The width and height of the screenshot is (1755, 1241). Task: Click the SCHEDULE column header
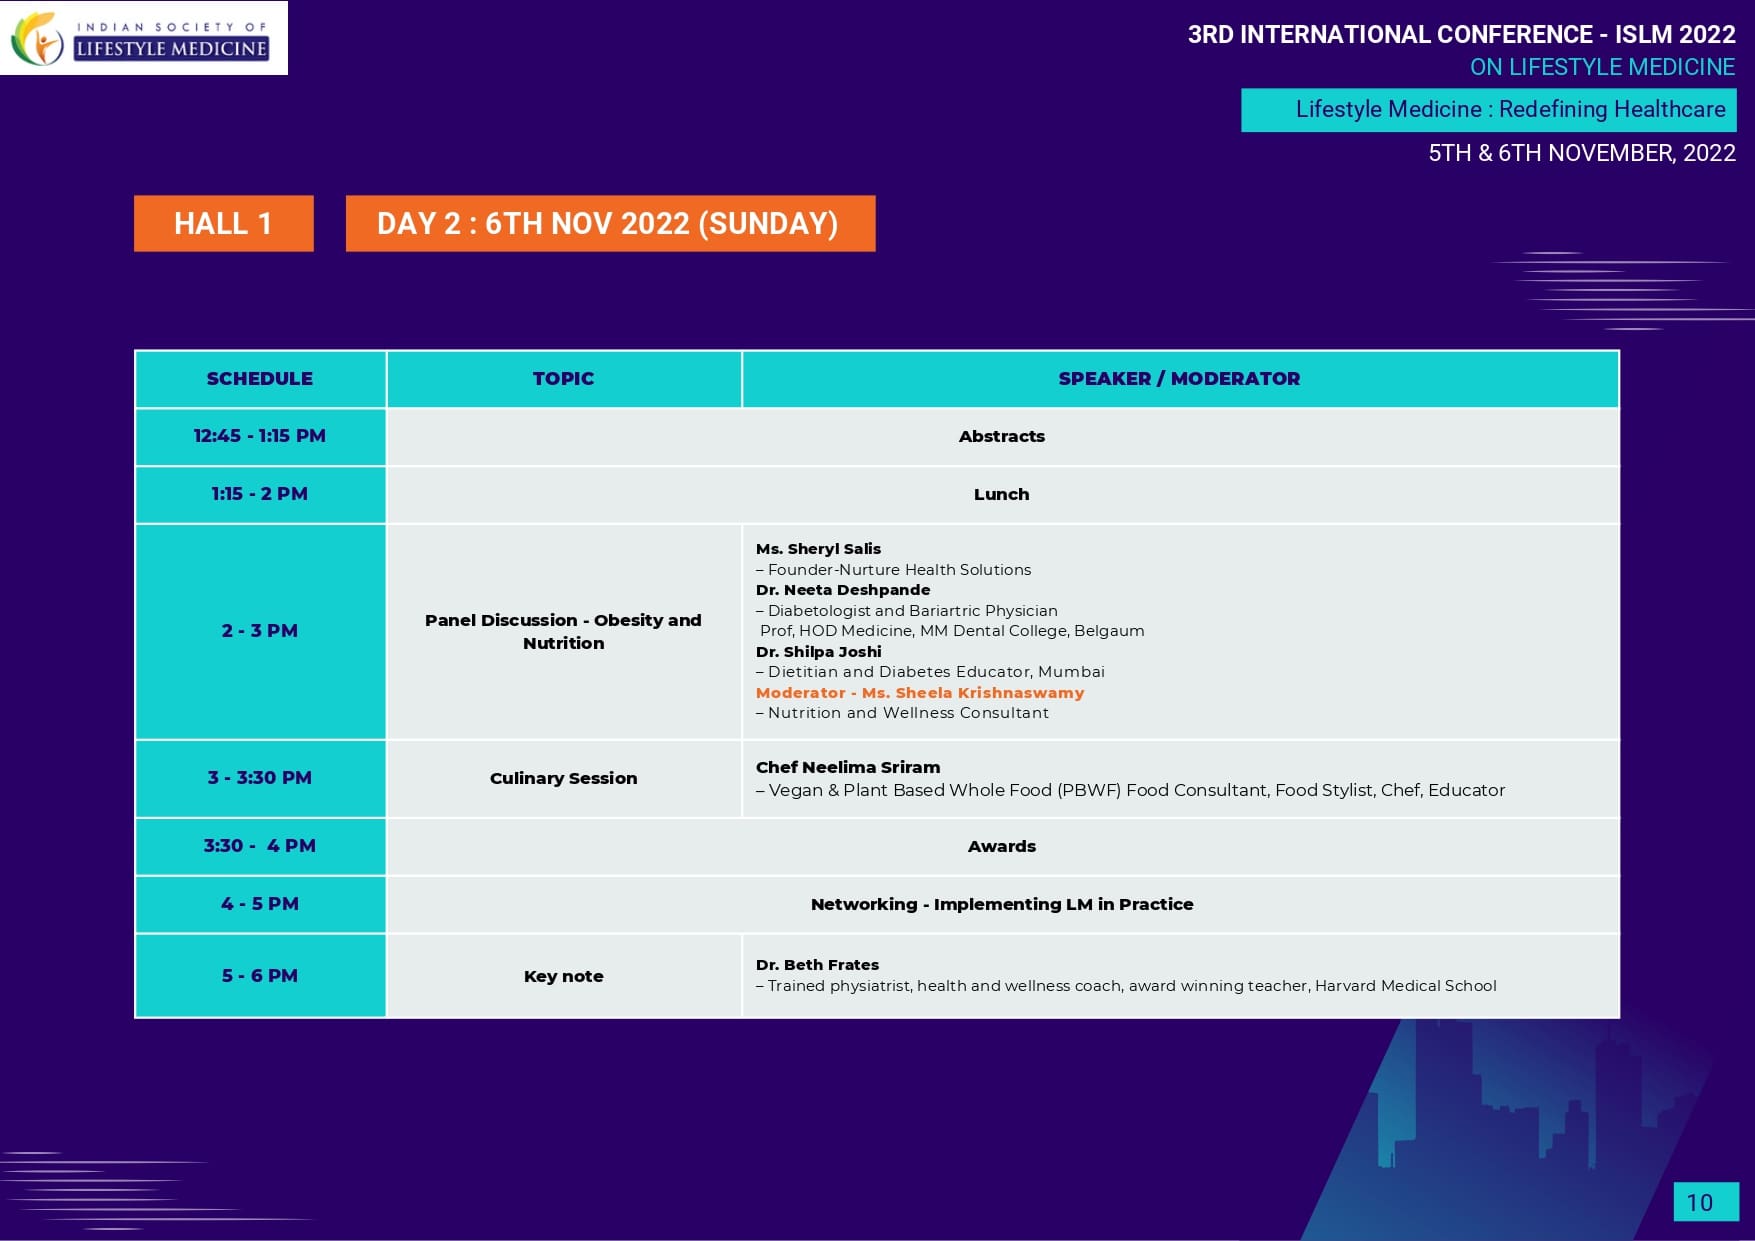pyautogui.click(x=260, y=379)
